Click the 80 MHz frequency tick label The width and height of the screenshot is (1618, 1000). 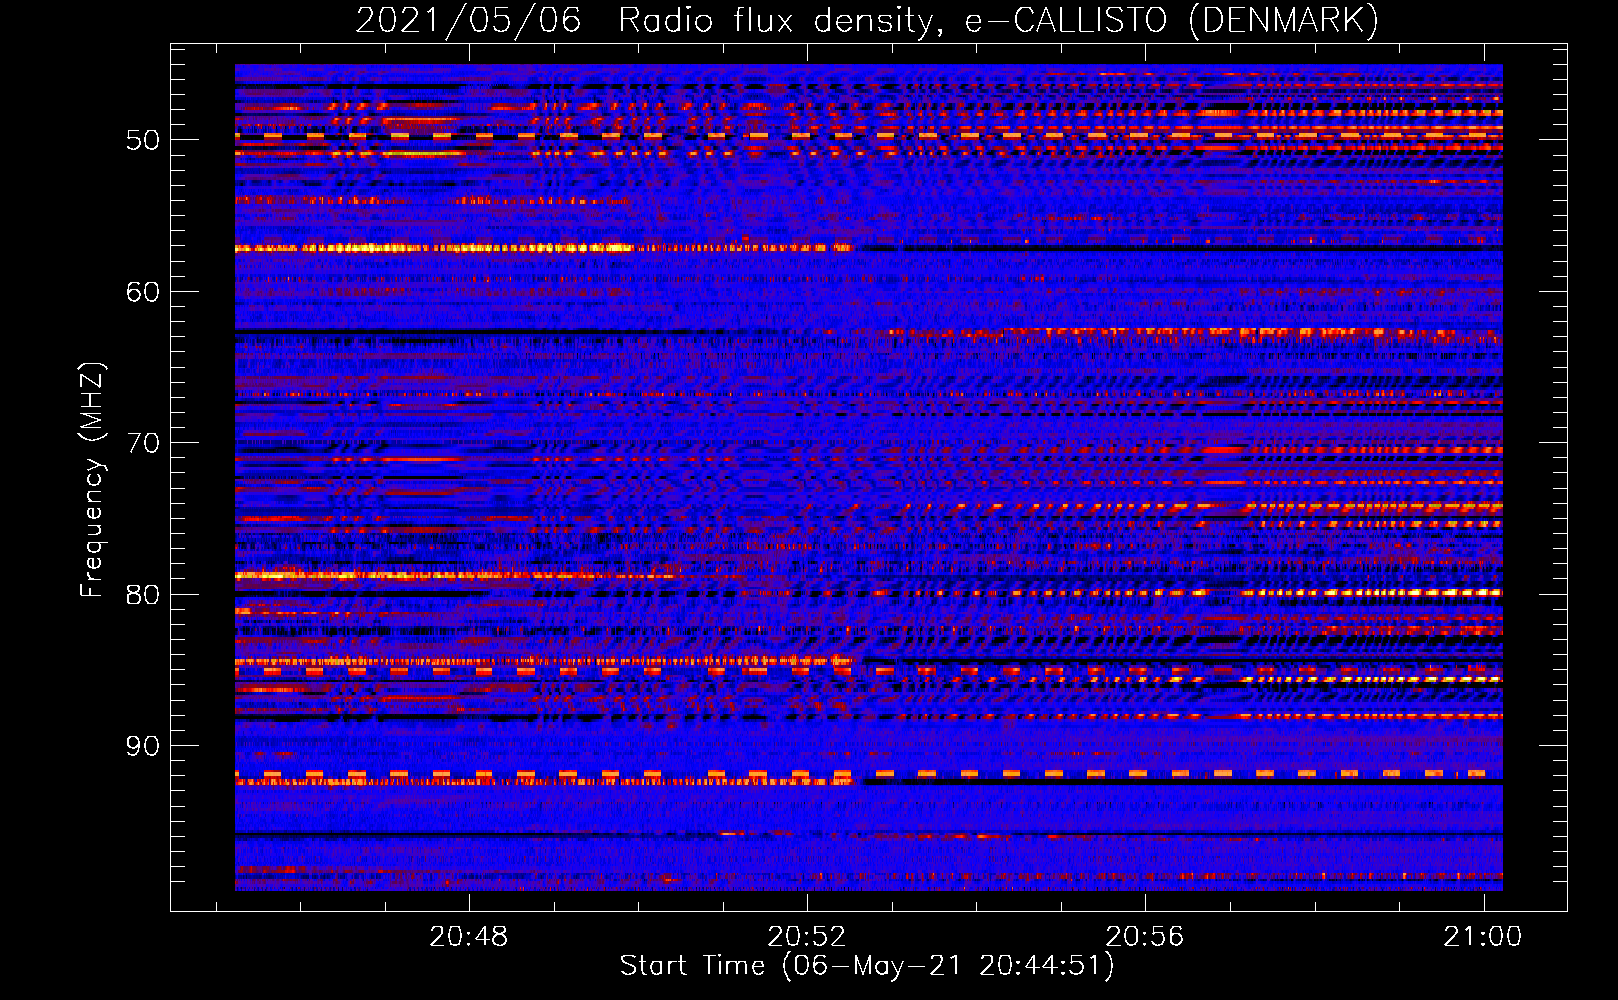click(x=143, y=595)
